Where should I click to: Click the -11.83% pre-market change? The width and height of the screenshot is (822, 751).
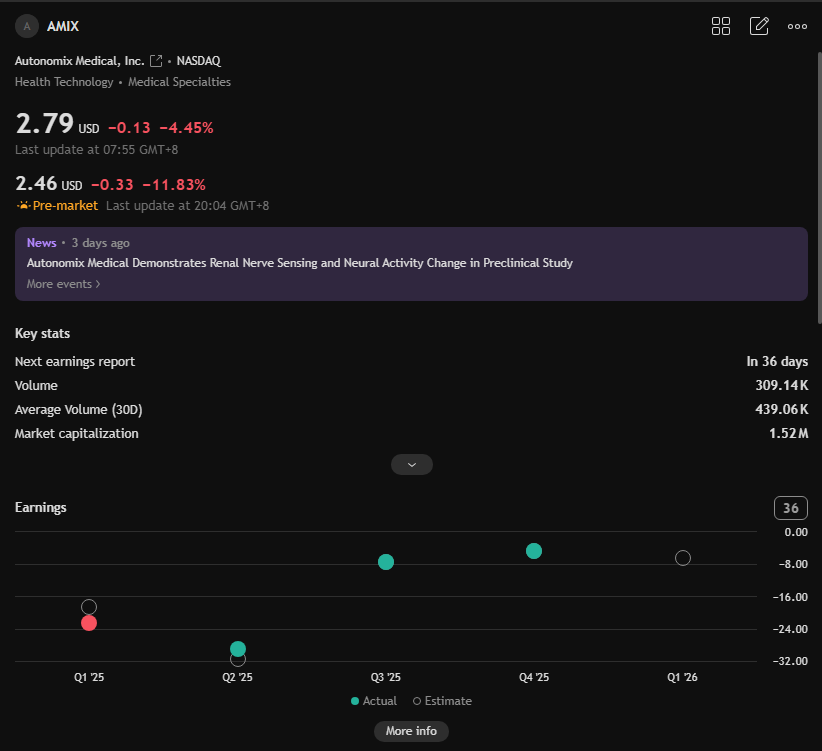[174, 185]
